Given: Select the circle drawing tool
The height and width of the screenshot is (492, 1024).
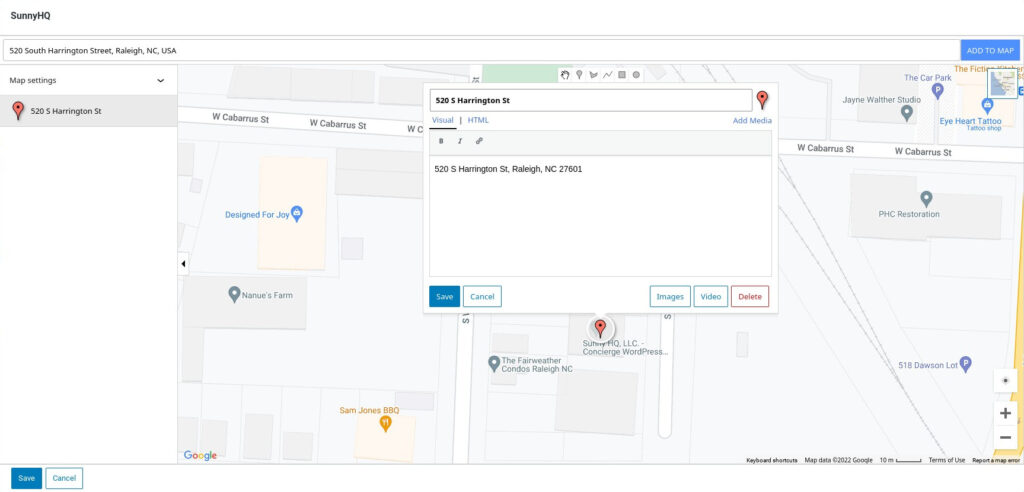Looking at the screenshot, I should tap(636, 74).
